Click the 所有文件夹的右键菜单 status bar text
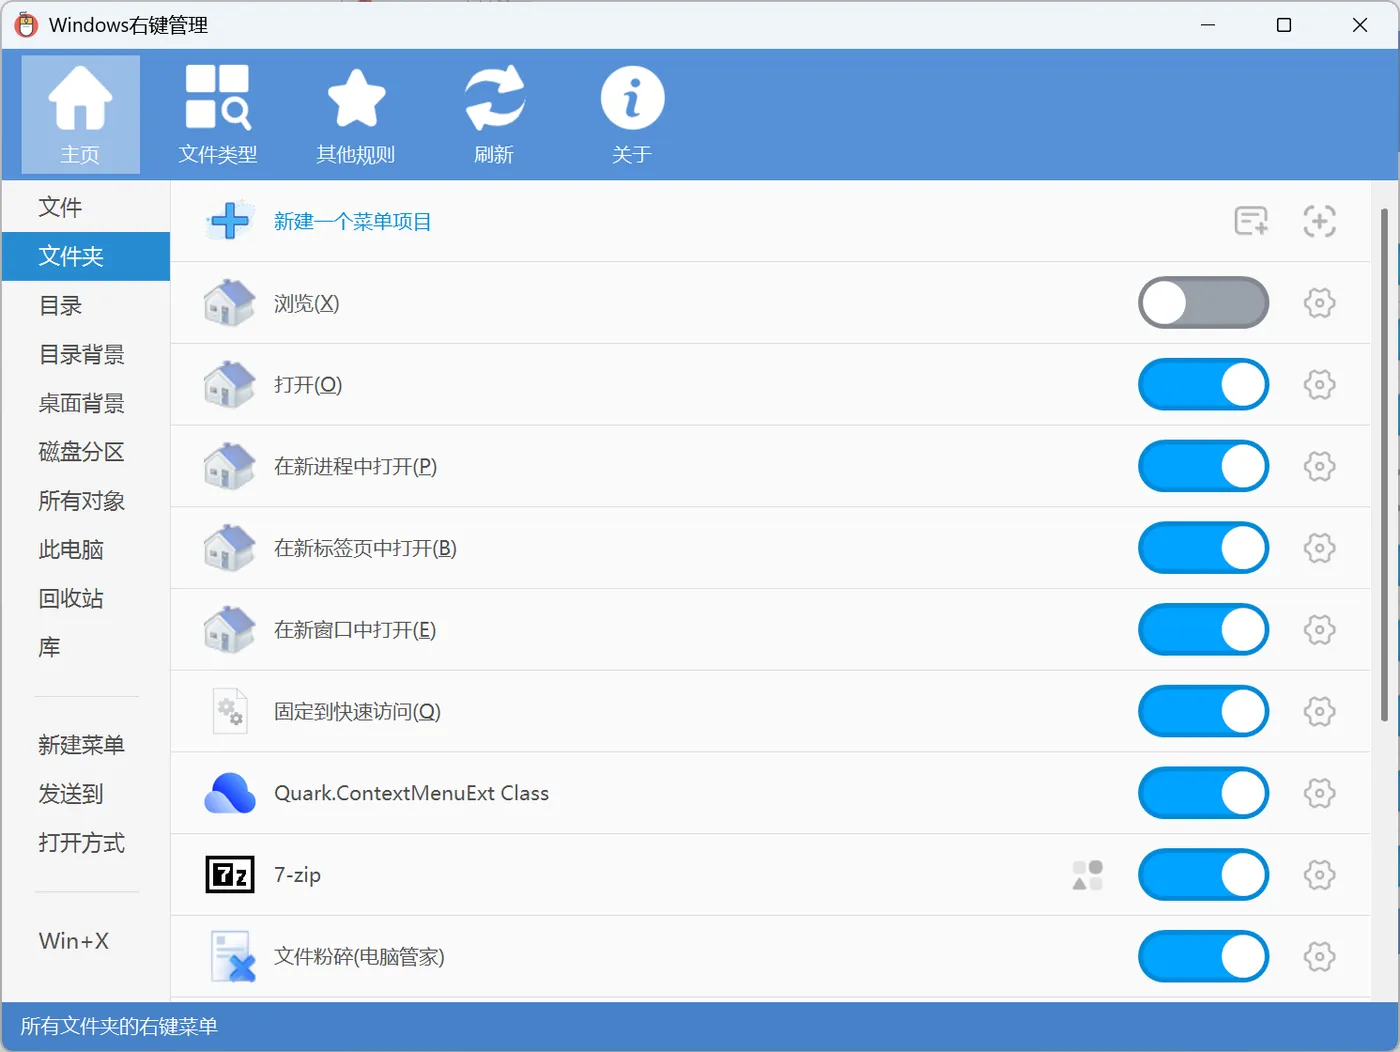1400x1052 pixels. [x=119, y=1026]
